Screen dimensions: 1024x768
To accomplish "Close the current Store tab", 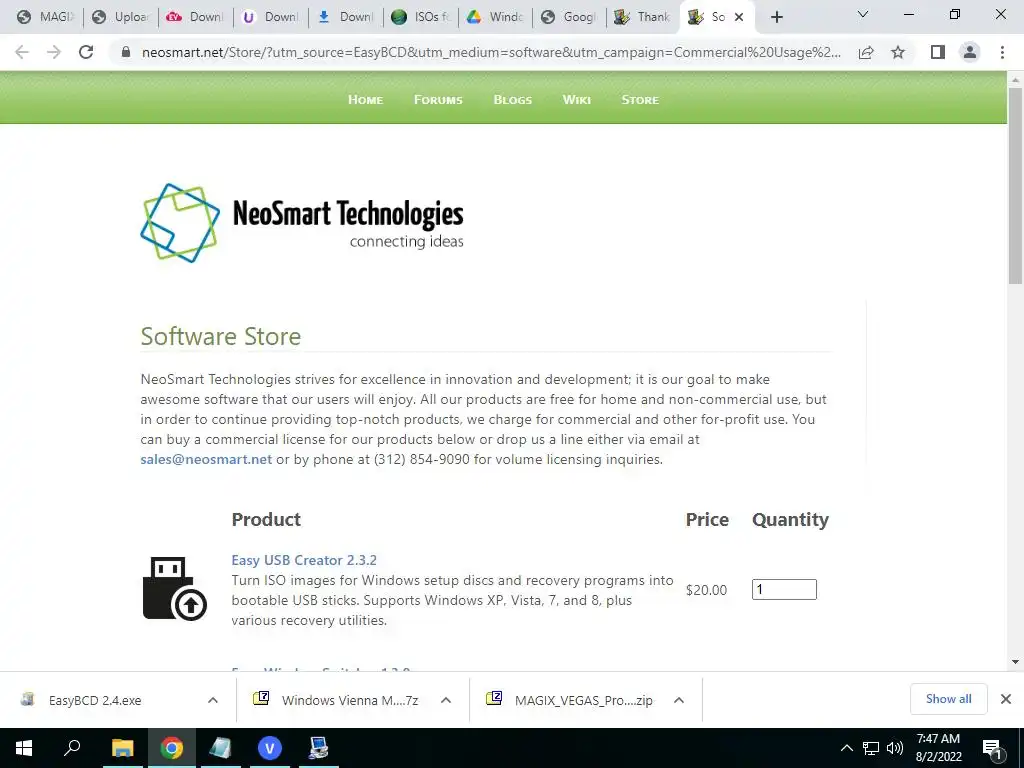I will (x=739, y=17).
